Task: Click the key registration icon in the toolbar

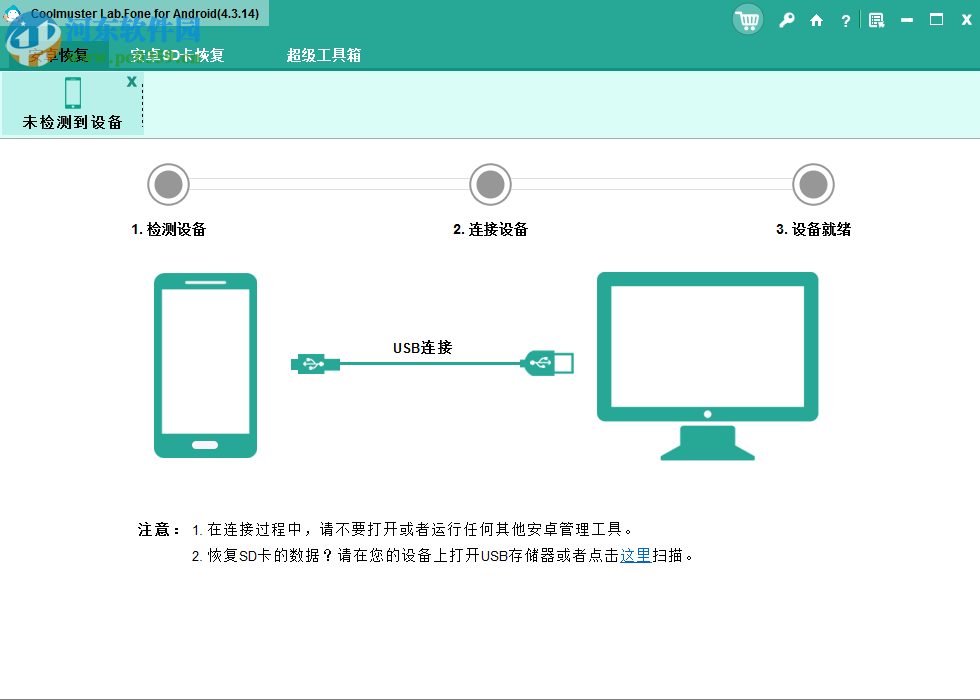Action: (x=787, y=19)
